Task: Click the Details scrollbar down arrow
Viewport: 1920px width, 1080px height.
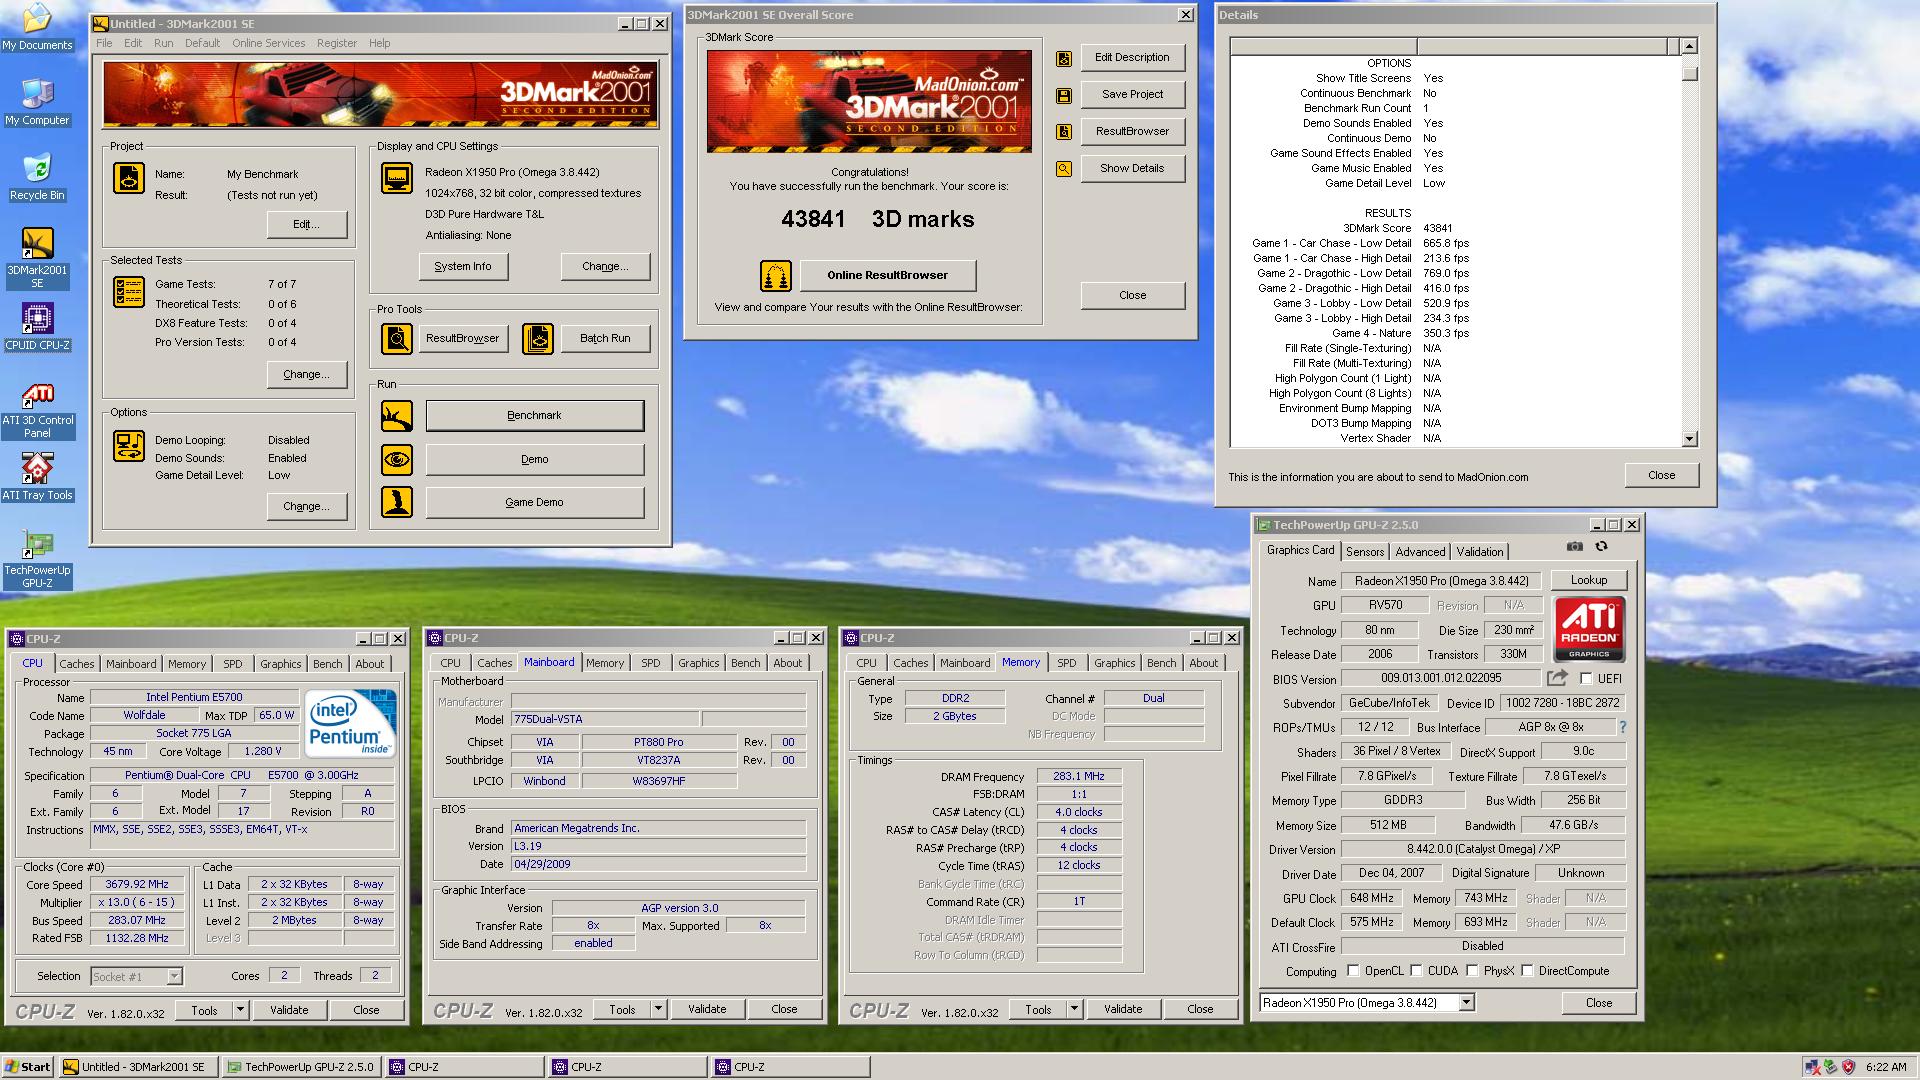Action: pos(1689,439)
